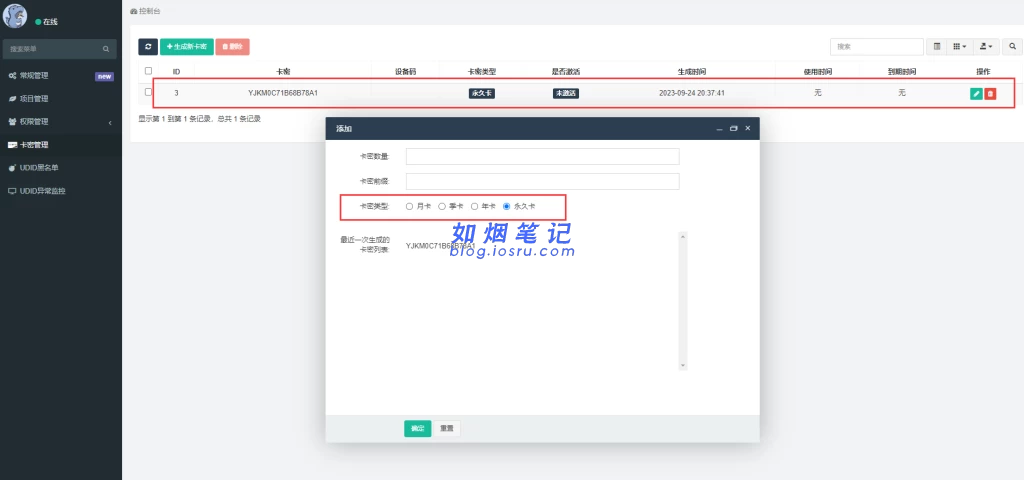Click the 是否激活 column header
Image resolution: width=1024 pixels, height=480 pixels.
pos(566,71)
